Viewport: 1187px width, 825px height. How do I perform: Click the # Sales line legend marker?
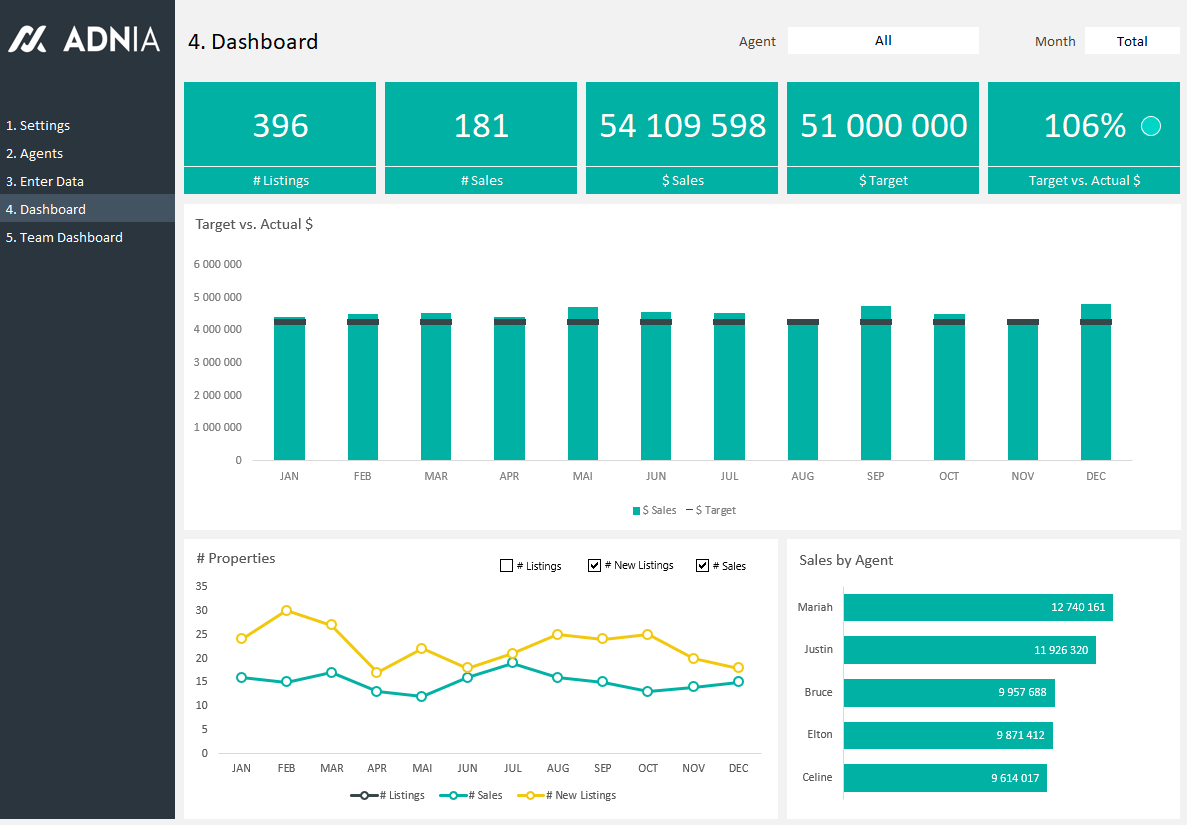453,796
